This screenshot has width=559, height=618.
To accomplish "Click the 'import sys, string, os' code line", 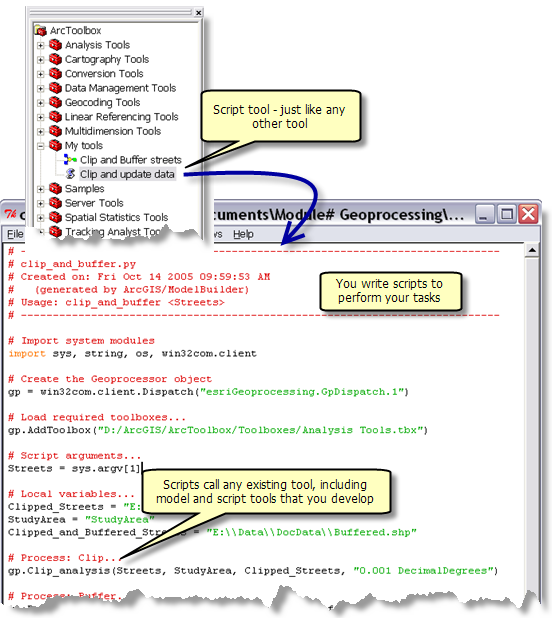I will (132, 354).
